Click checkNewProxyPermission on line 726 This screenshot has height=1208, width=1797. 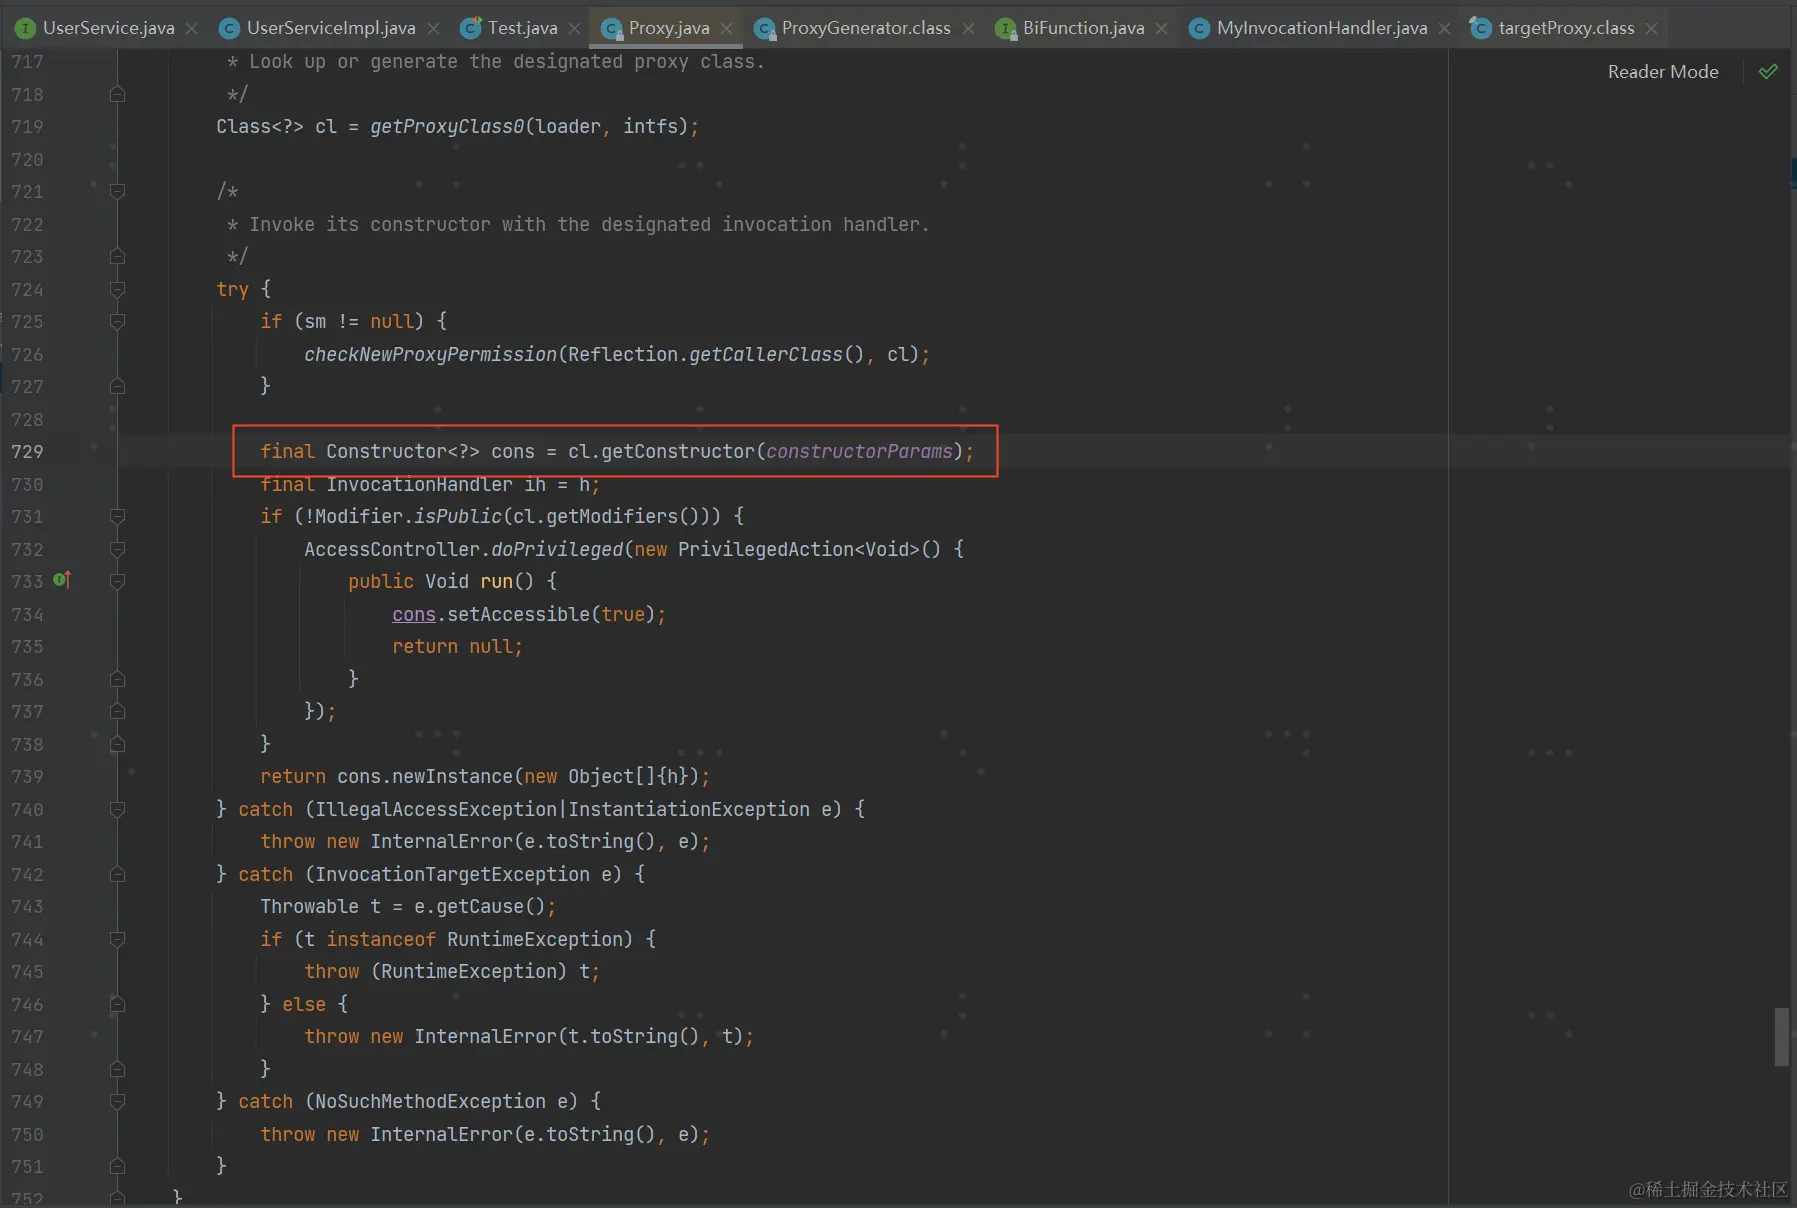coord(430,354)
